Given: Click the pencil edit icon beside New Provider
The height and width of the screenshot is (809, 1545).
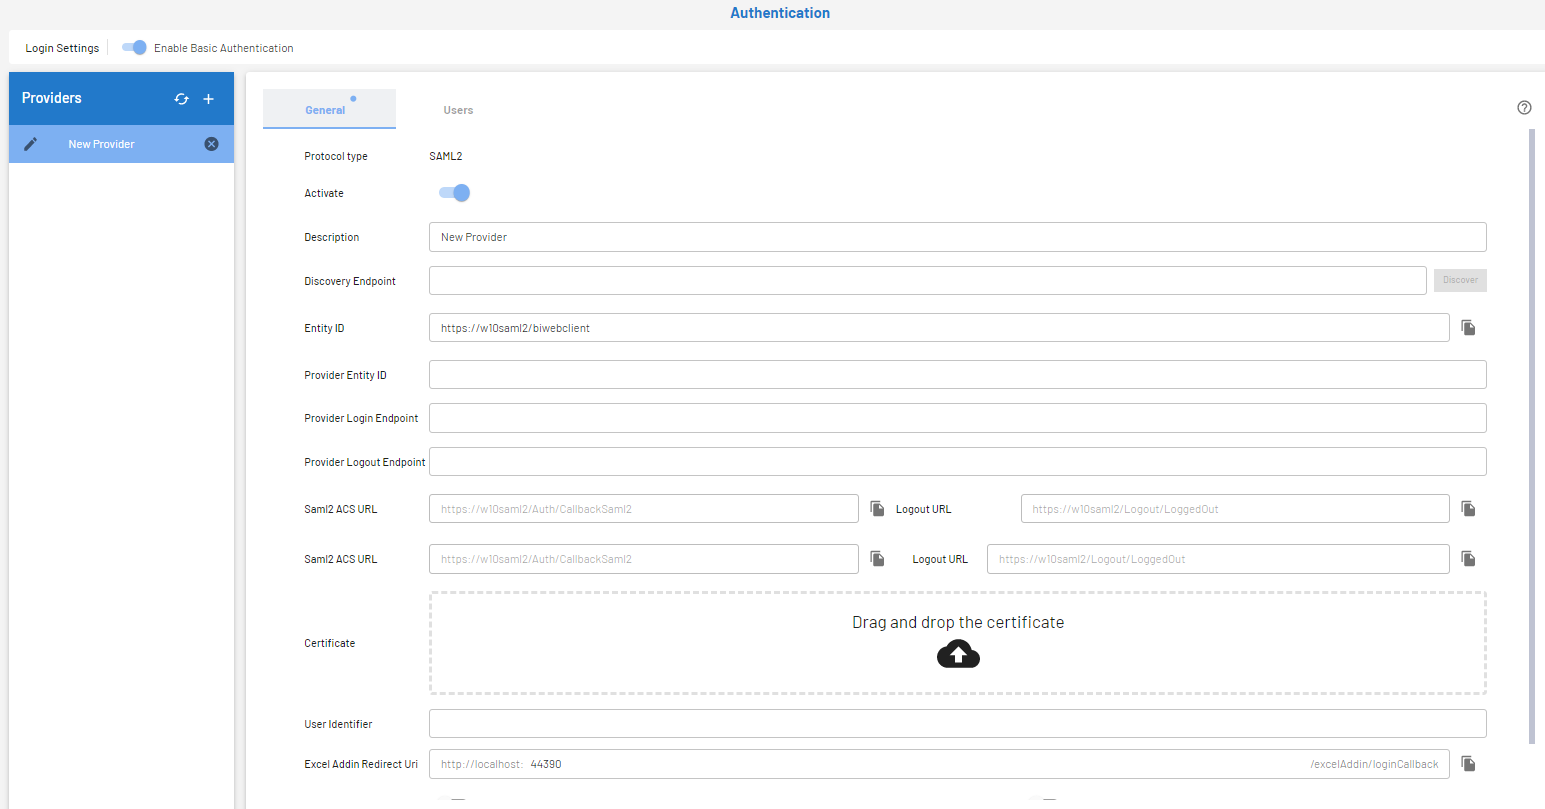Looking at the screenshot, I should pos(31,144).
